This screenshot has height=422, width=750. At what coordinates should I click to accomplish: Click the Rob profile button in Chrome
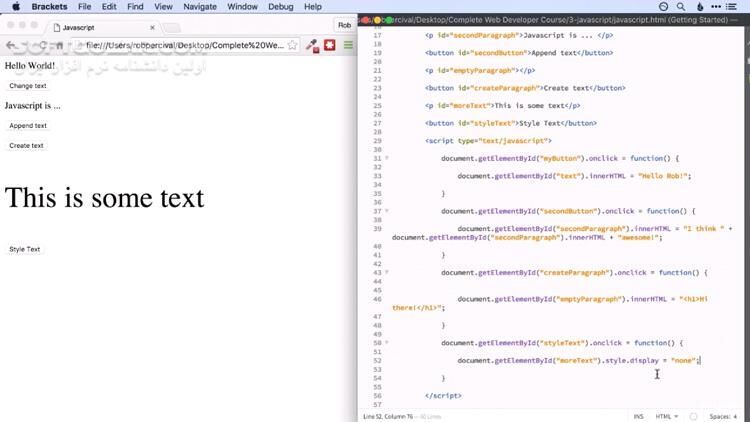(x=344, y=25)
